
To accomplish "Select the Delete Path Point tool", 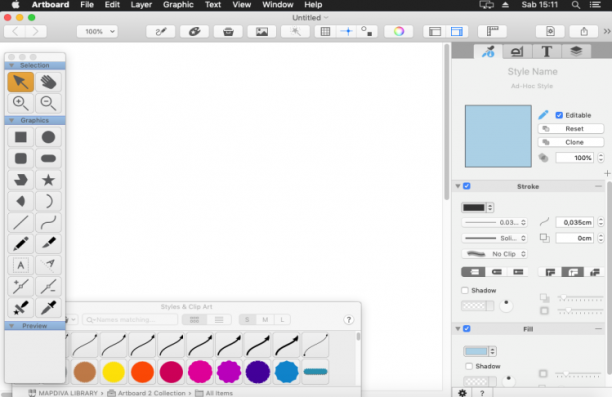I will pos(48,287).
